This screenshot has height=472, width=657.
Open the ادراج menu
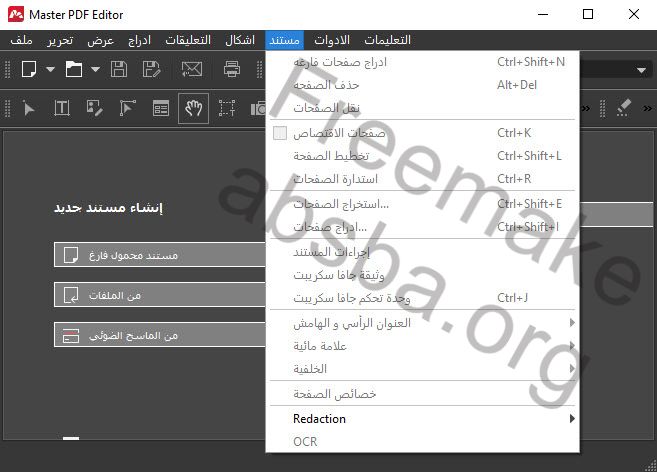pos(139,40)
